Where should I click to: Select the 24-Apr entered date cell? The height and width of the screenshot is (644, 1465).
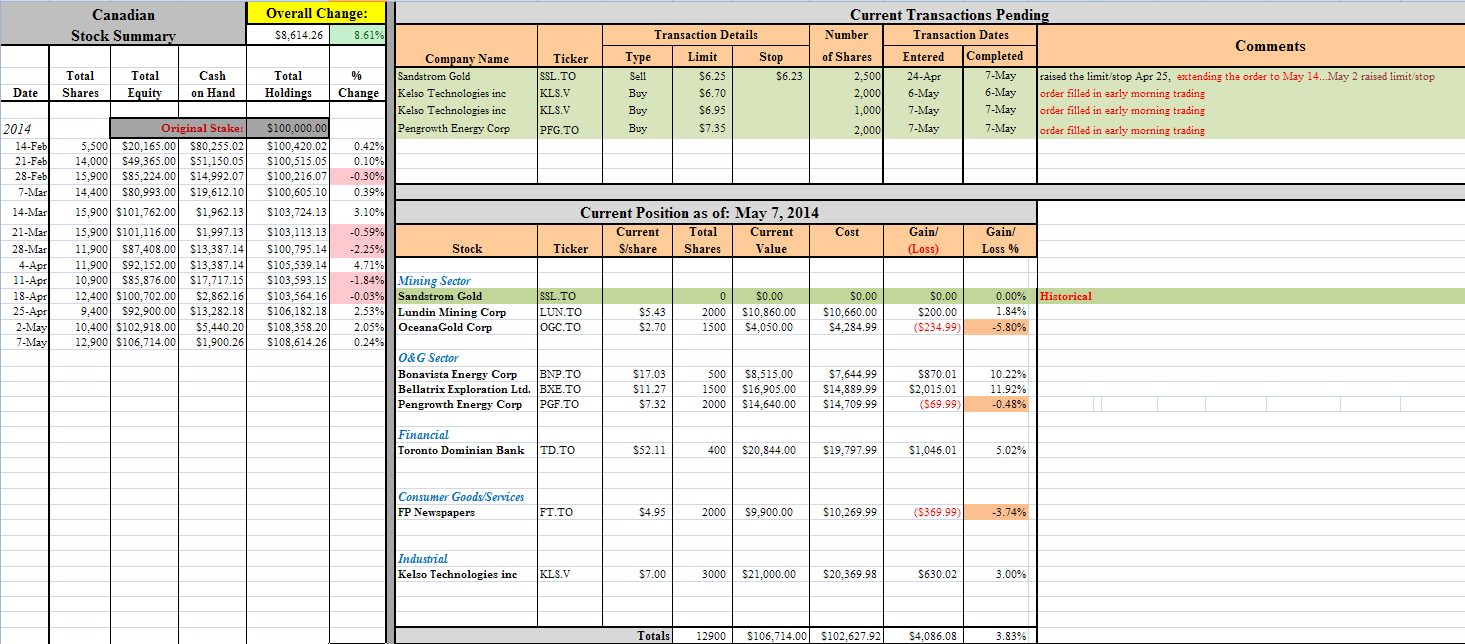click(923, 76)
